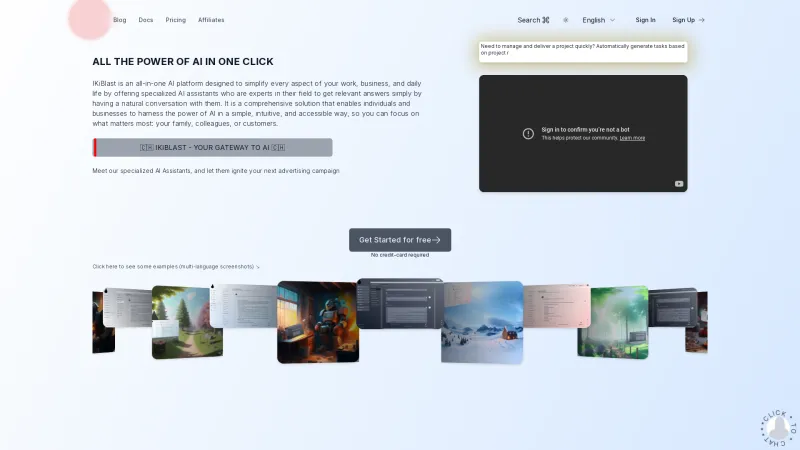
Task: Click Get Started for free button
Action: 400,240
